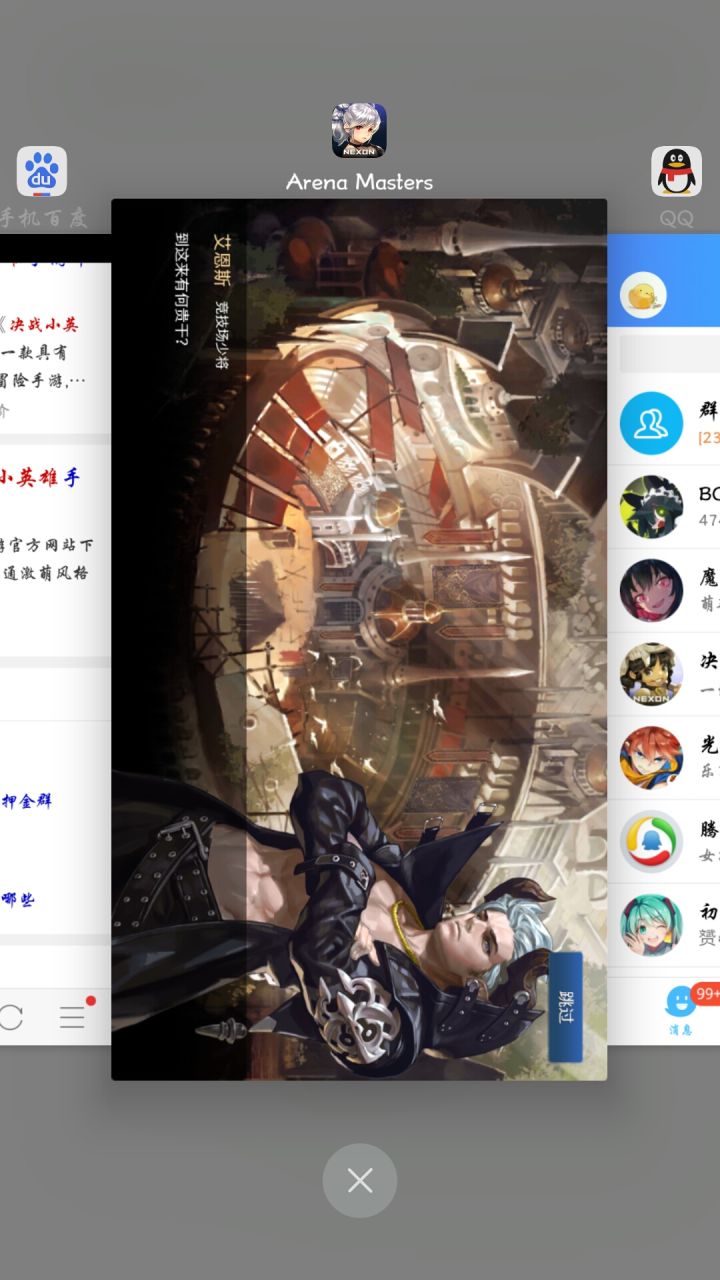Close all recent apps with X button

(360, 1181)
